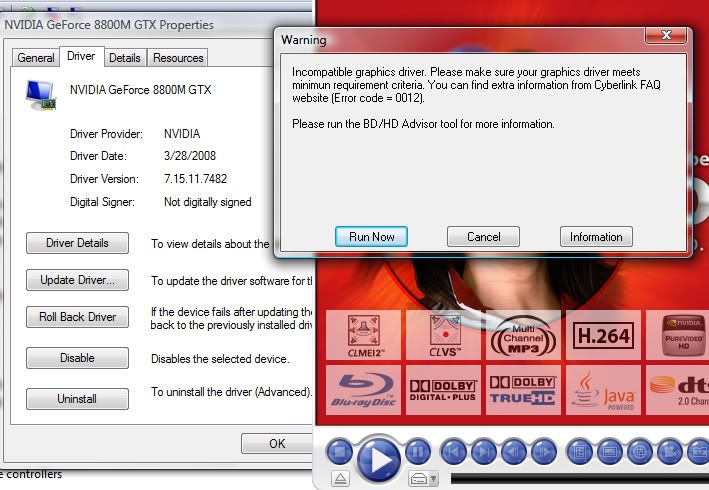
Task: Click the Java Powered logo tile
Action: click(x=604, y=390)
